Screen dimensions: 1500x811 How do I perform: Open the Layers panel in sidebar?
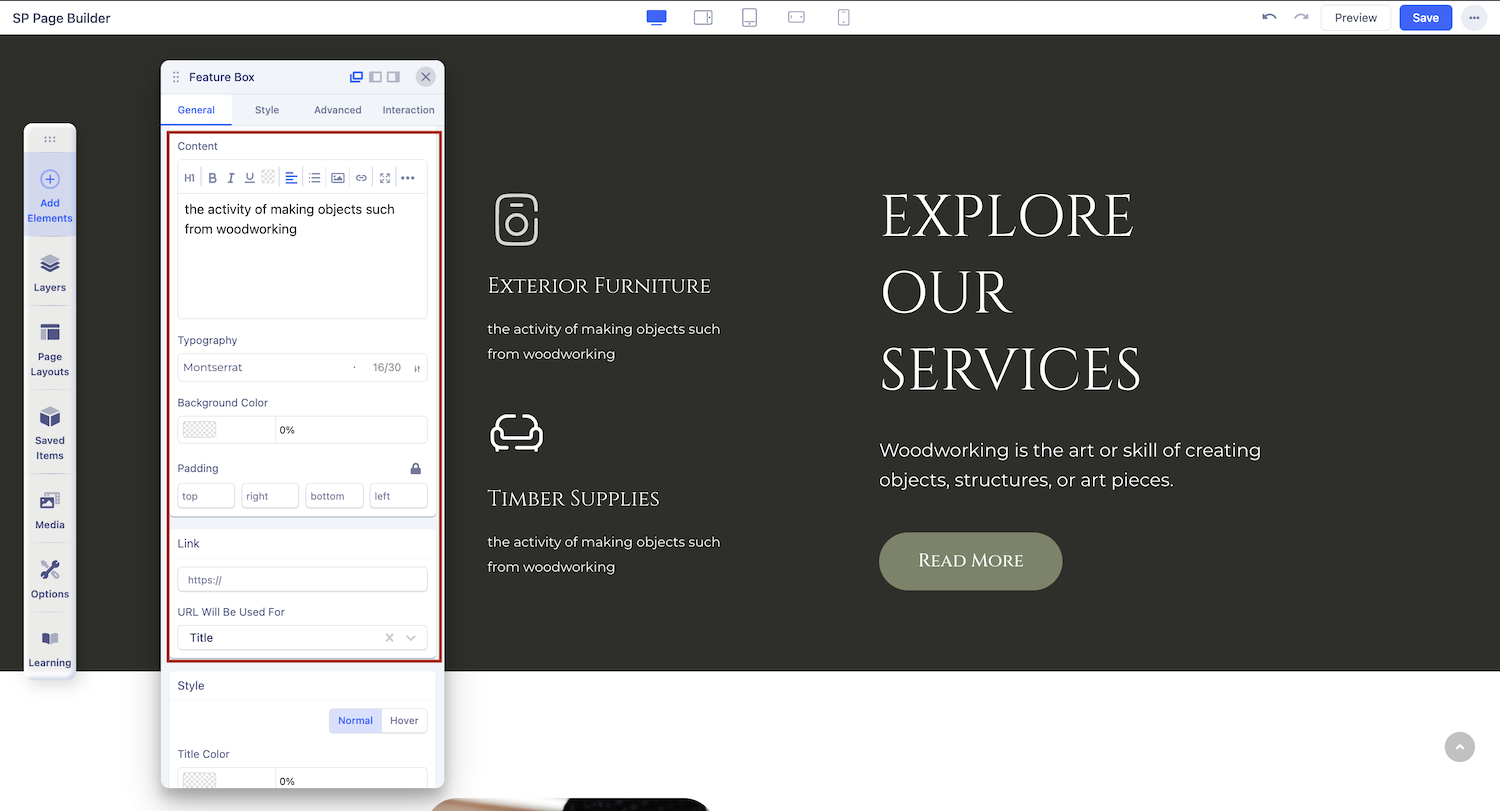click(x=50, y=272)
